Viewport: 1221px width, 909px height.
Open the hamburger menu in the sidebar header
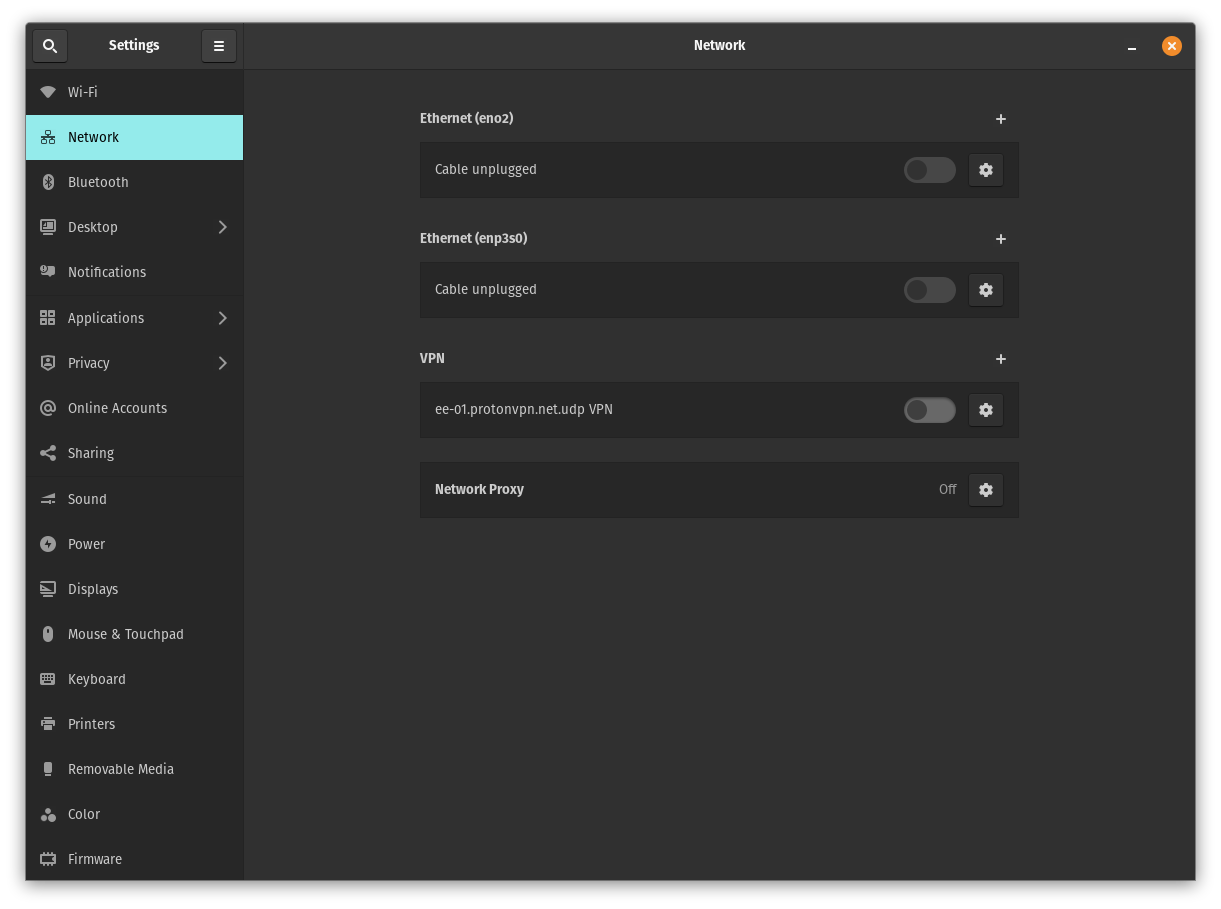coord(219,45)
